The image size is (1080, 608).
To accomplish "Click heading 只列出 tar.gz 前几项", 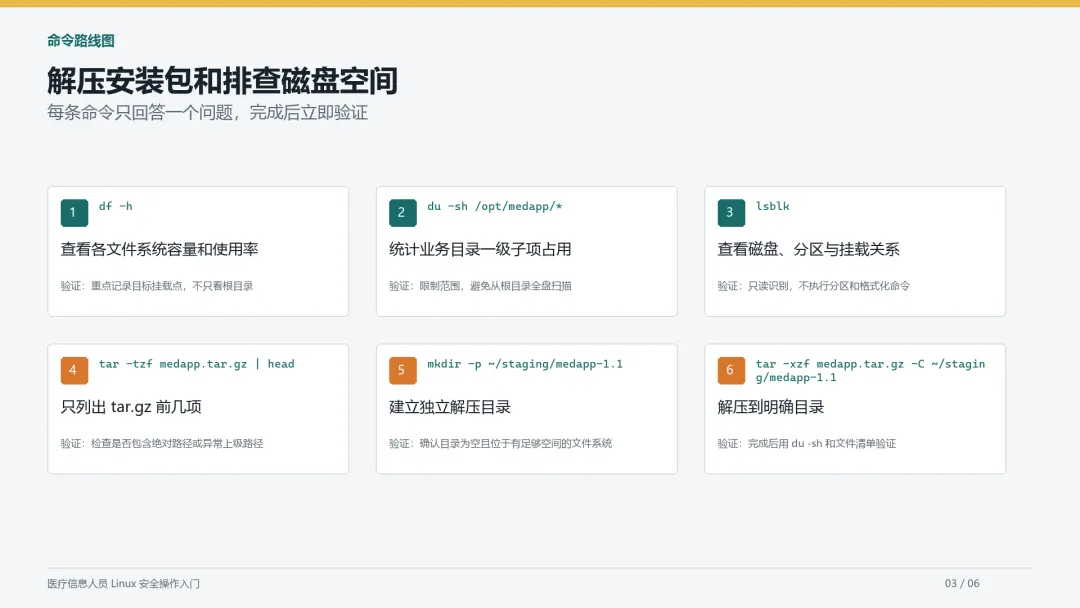I will pyautogui.click(x=131, y=407).
